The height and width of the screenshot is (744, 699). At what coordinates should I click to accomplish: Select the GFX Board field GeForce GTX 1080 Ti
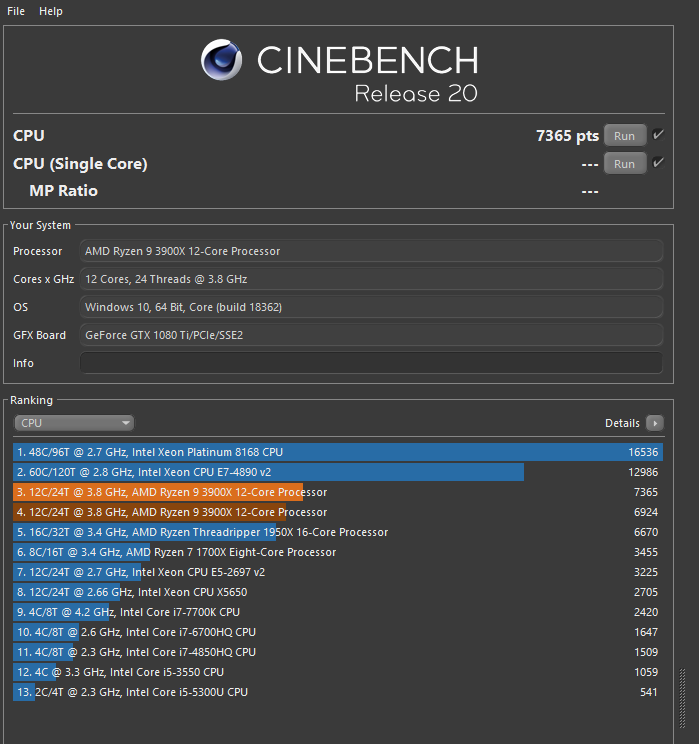click(371, 335)
